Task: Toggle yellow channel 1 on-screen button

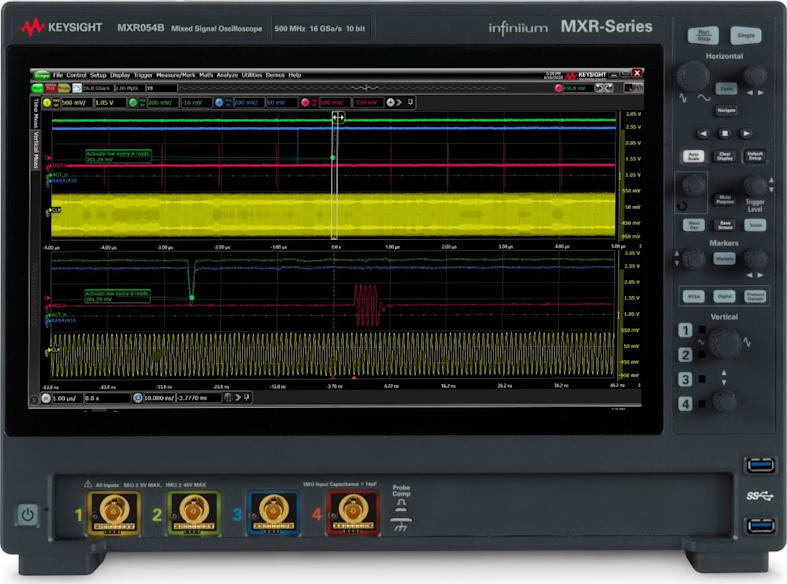Action: (x=47, y=102)
